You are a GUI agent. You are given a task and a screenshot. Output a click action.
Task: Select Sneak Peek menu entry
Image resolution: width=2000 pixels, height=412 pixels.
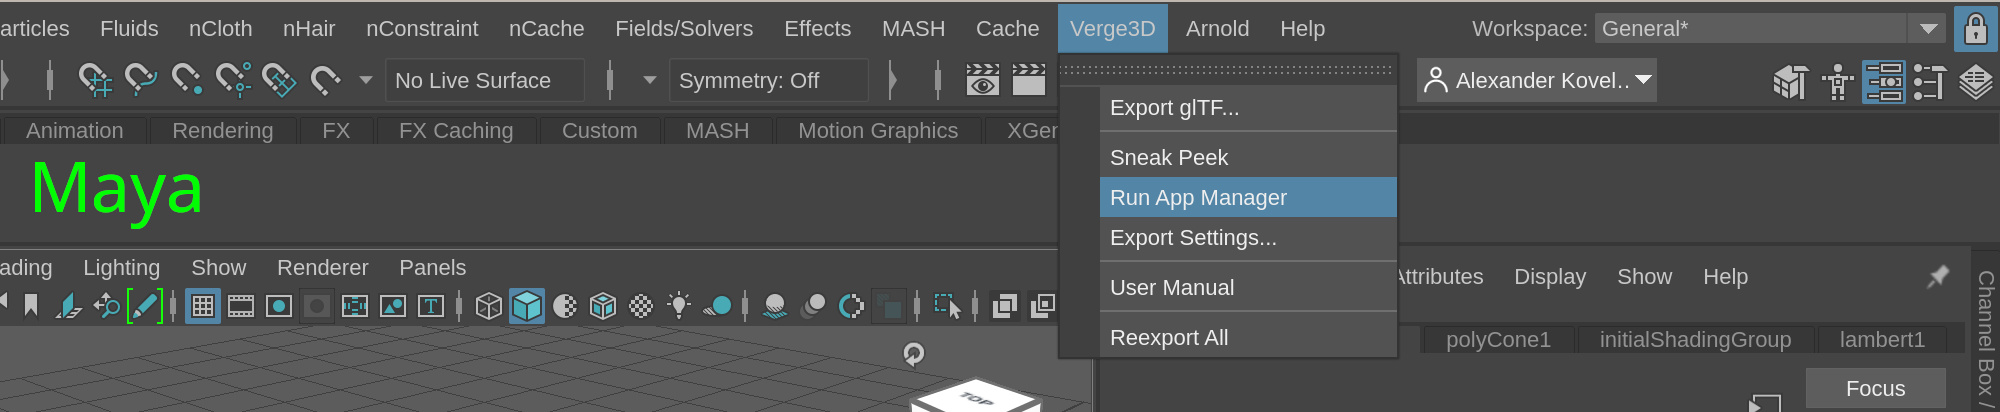tap(1248, 158)
